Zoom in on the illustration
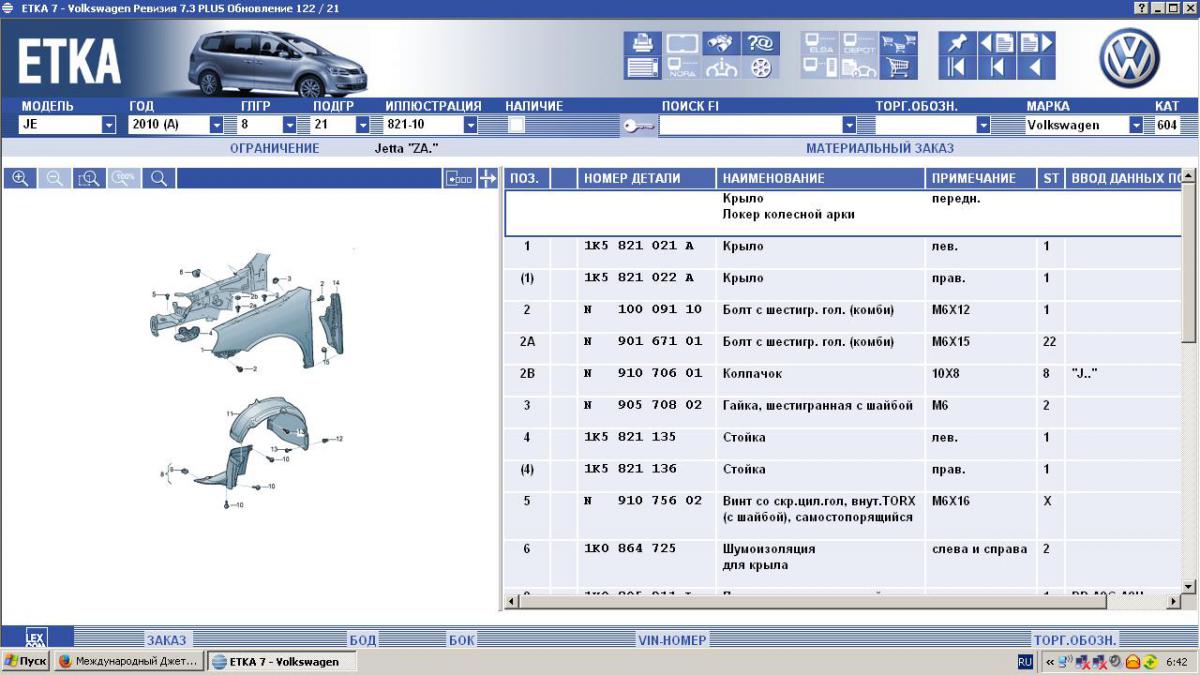Screen dimensions: 1200x675 click(x=20, y=178)
